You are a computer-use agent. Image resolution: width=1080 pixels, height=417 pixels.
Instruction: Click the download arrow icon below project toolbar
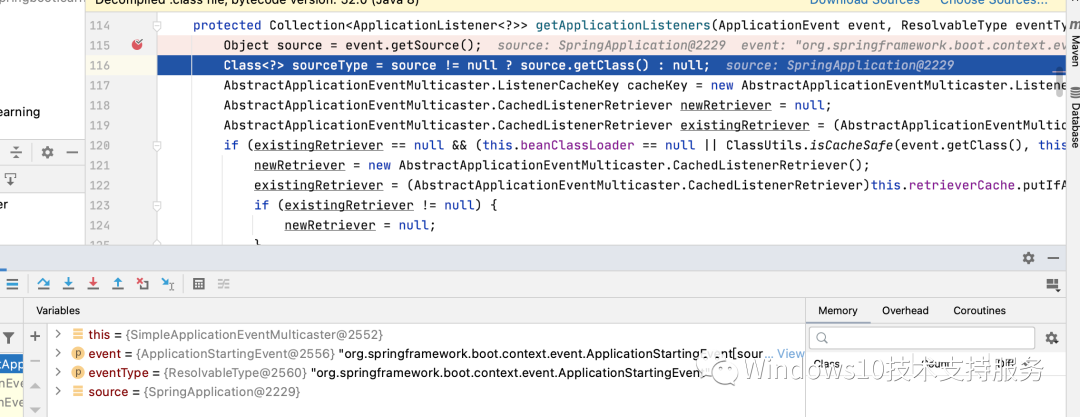10,179
